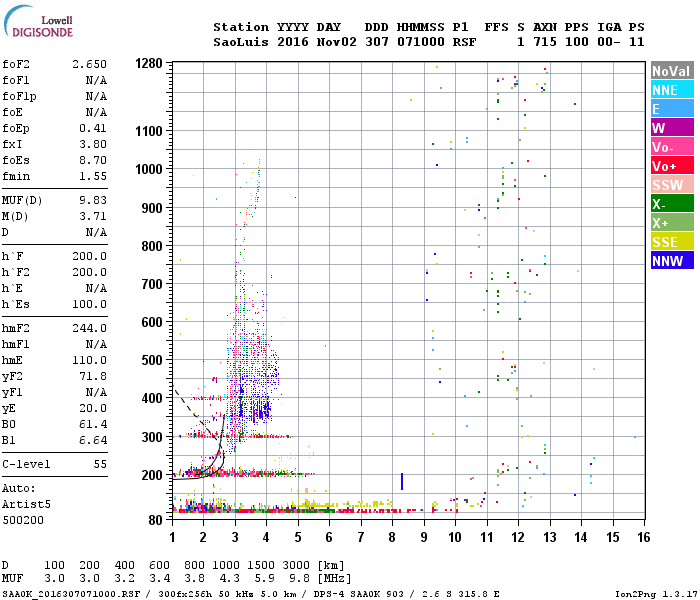The width and height of the screenshot is (700, 600).
Task: Click the 500 km height axis label
Action: click(x=152, y=360)
